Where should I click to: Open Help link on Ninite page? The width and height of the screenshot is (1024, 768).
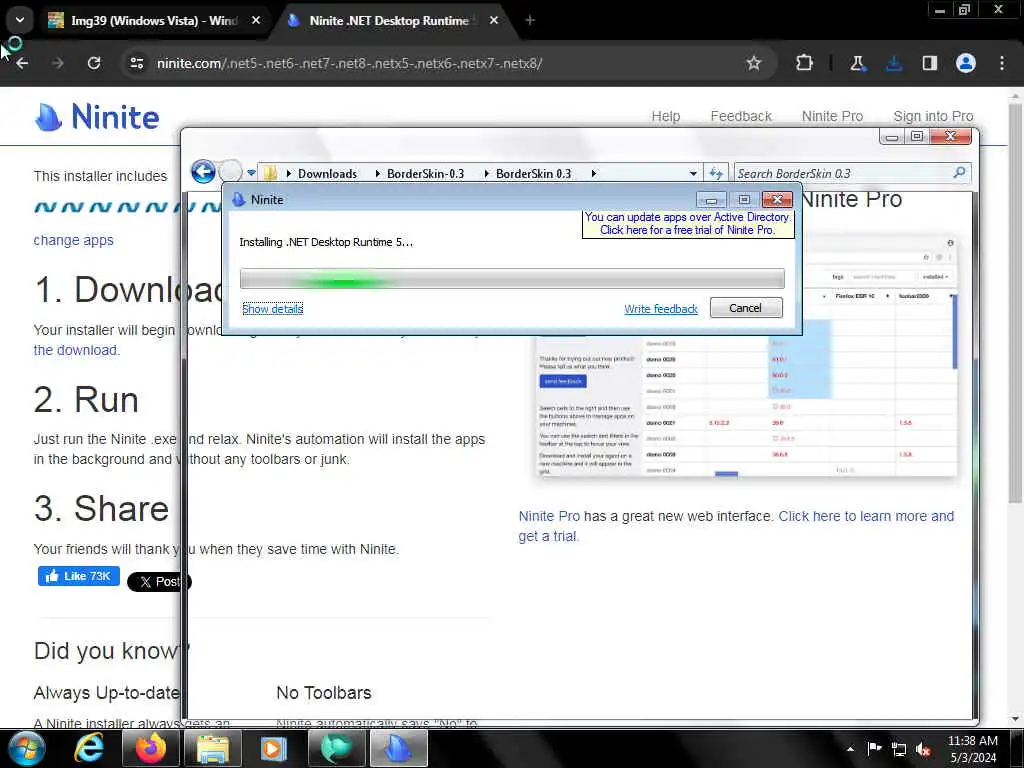pyautogui.click(x=665, y=116)
